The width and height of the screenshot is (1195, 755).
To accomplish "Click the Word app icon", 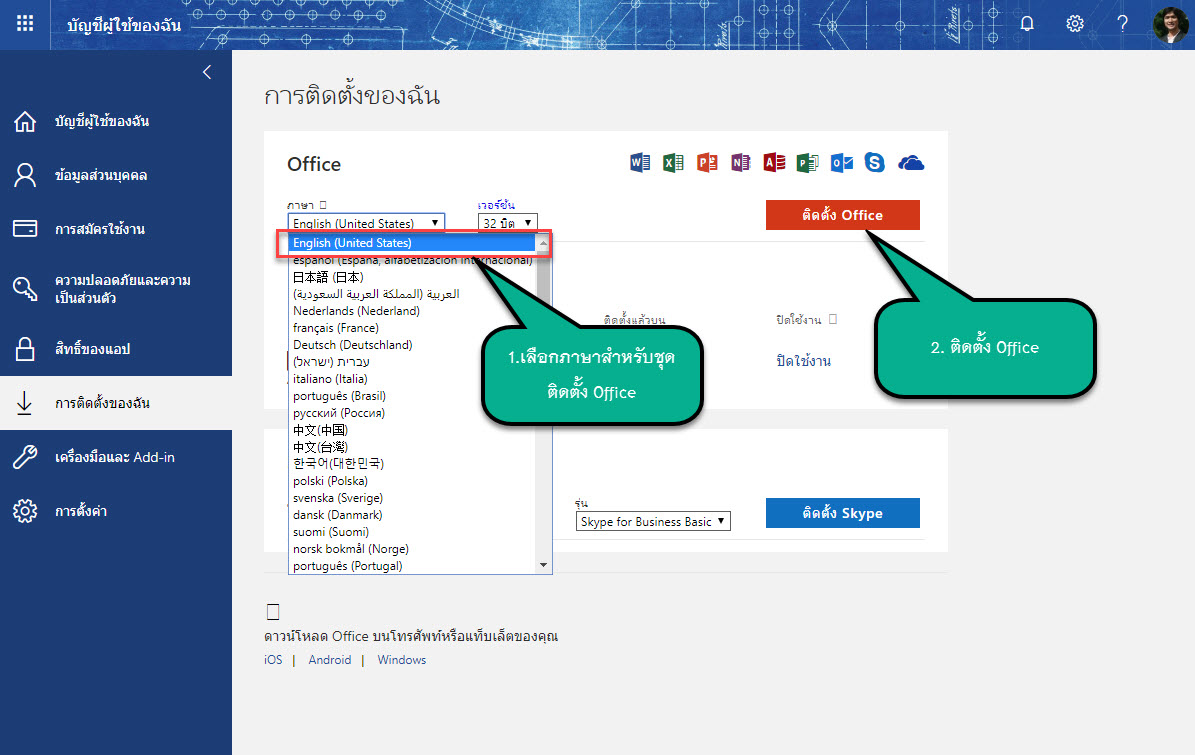I will coord(640,163).
